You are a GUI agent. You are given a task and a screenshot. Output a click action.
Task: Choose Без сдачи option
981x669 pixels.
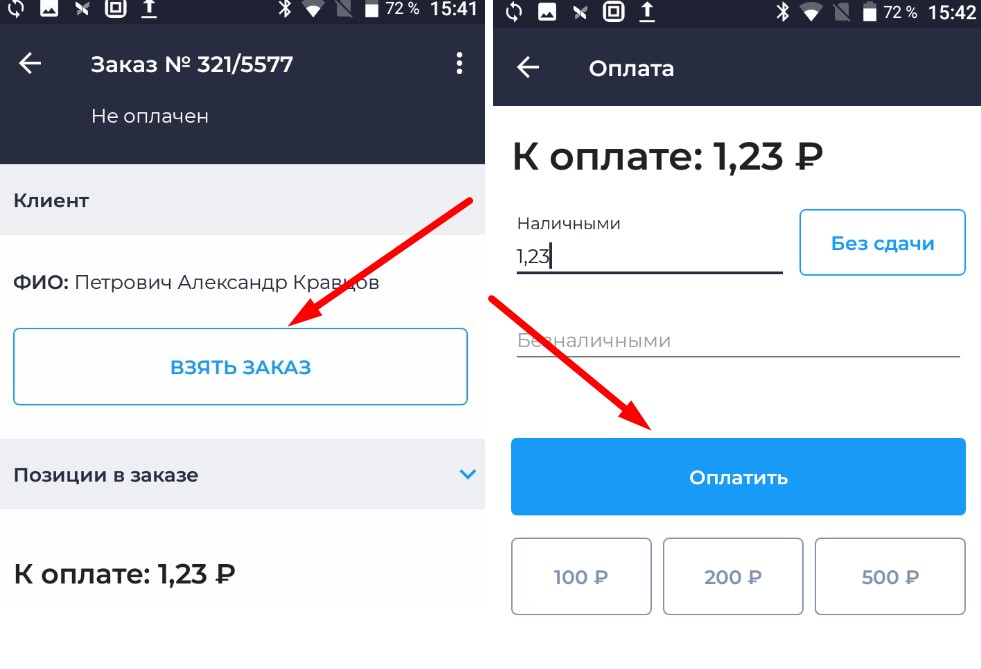pyautogui.click(x=882, y=242)
